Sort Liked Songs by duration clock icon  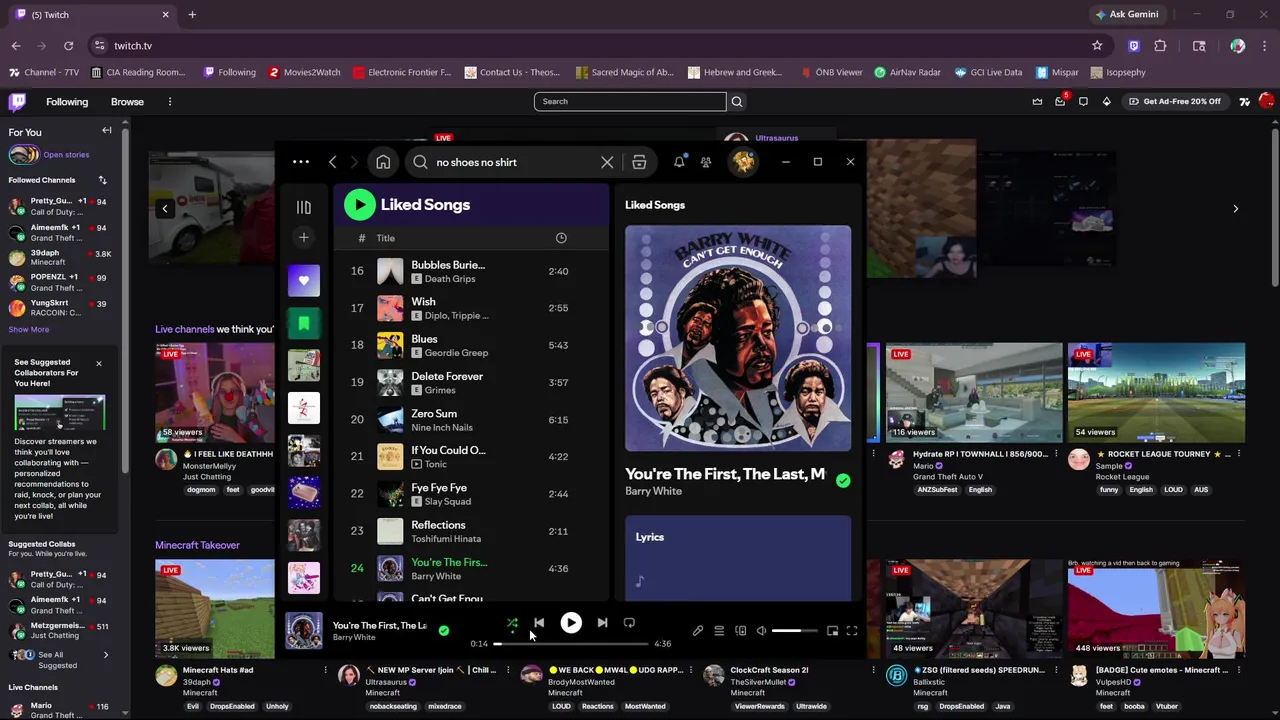point(561,238)
